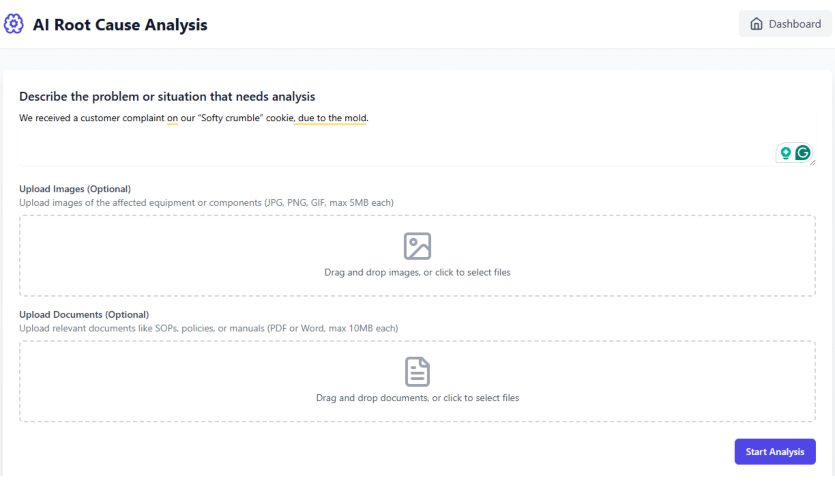This screenshot has height=500, width=835.
Task: Click the "Describe the problem or situation" heading
Action: click(167, 96)
